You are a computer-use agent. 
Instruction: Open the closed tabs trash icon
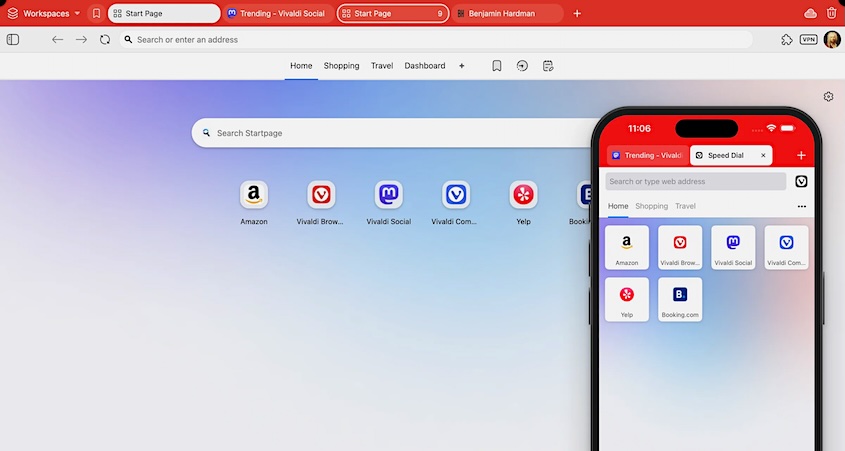[832, 13]
